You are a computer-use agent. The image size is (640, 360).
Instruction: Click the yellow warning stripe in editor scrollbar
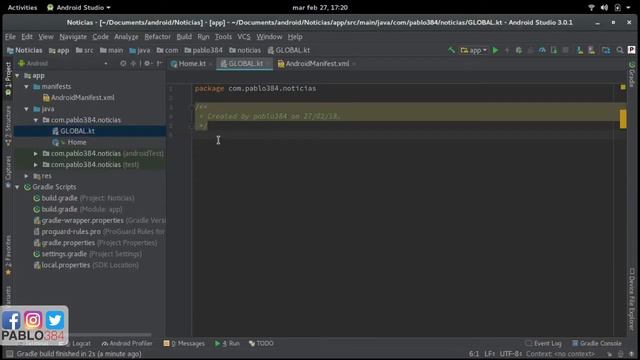pyautogui.click(x=623, y=119)
